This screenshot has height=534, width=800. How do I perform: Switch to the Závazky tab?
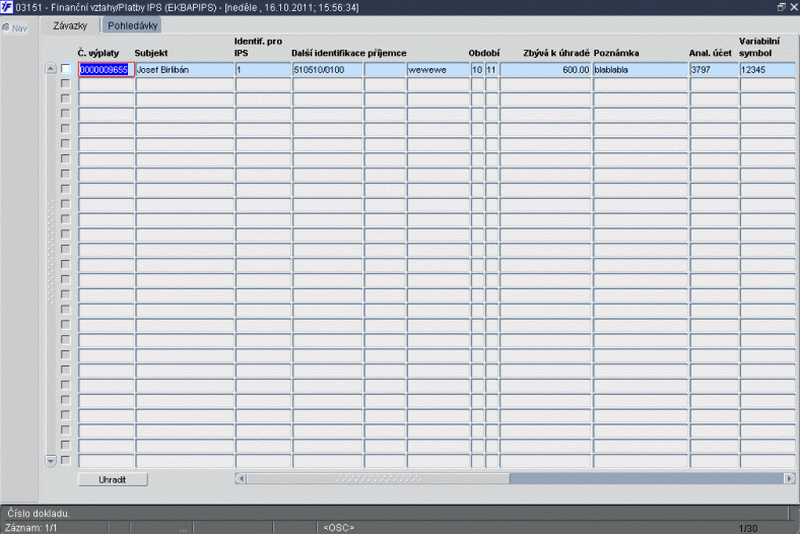(70, 26)
